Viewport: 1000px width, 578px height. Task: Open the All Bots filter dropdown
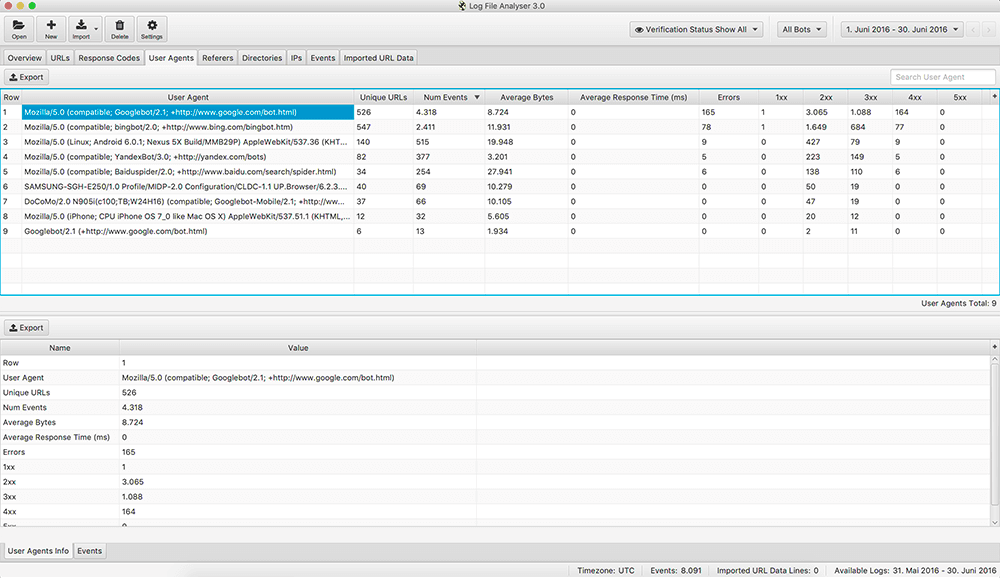[802, 29]
